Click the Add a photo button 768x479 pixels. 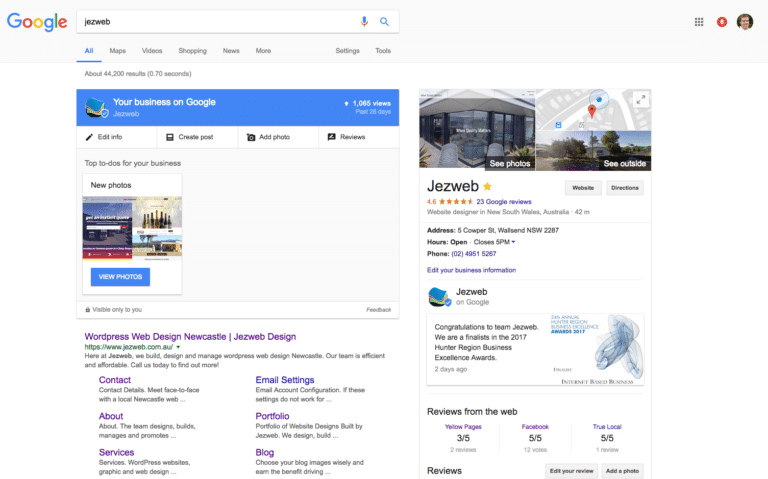[622, 471]
